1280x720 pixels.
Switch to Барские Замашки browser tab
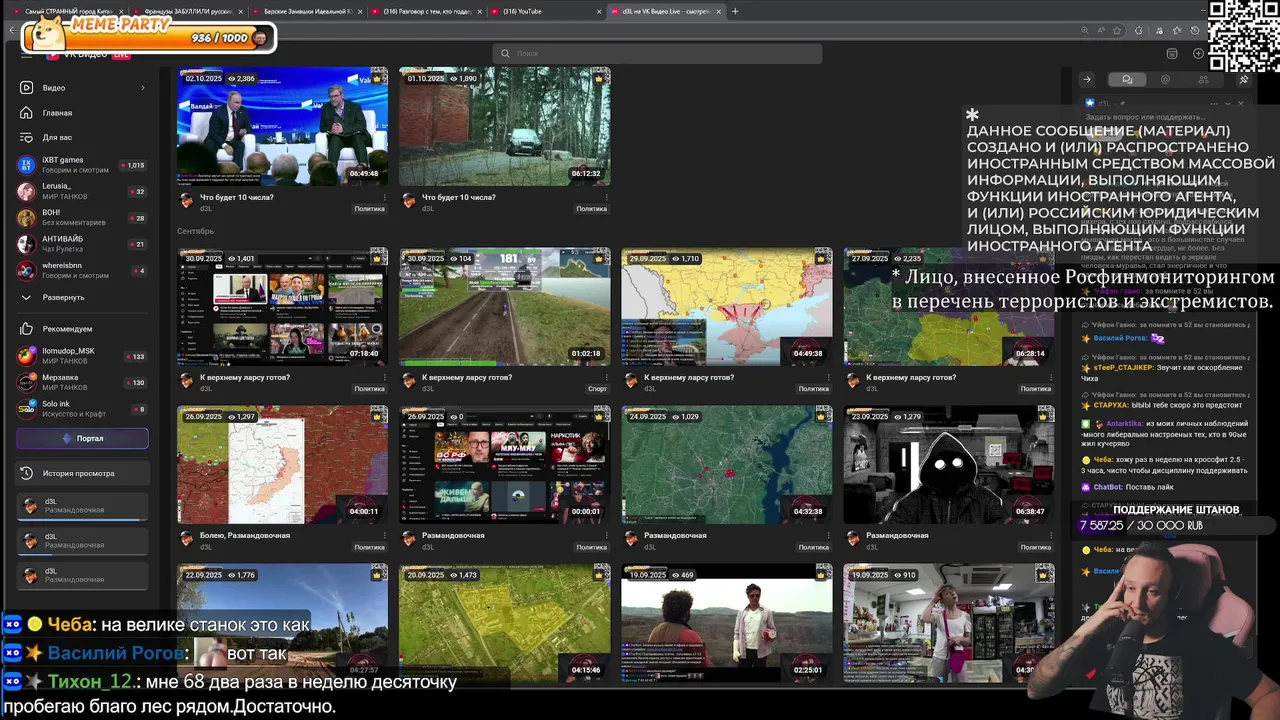(x=307, y=12)
